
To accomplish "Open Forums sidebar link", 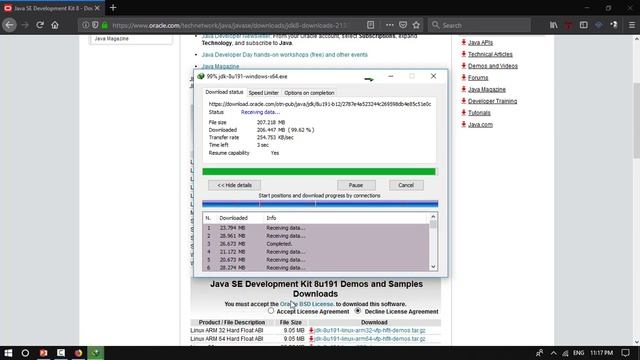I will (x=478, y=78).
